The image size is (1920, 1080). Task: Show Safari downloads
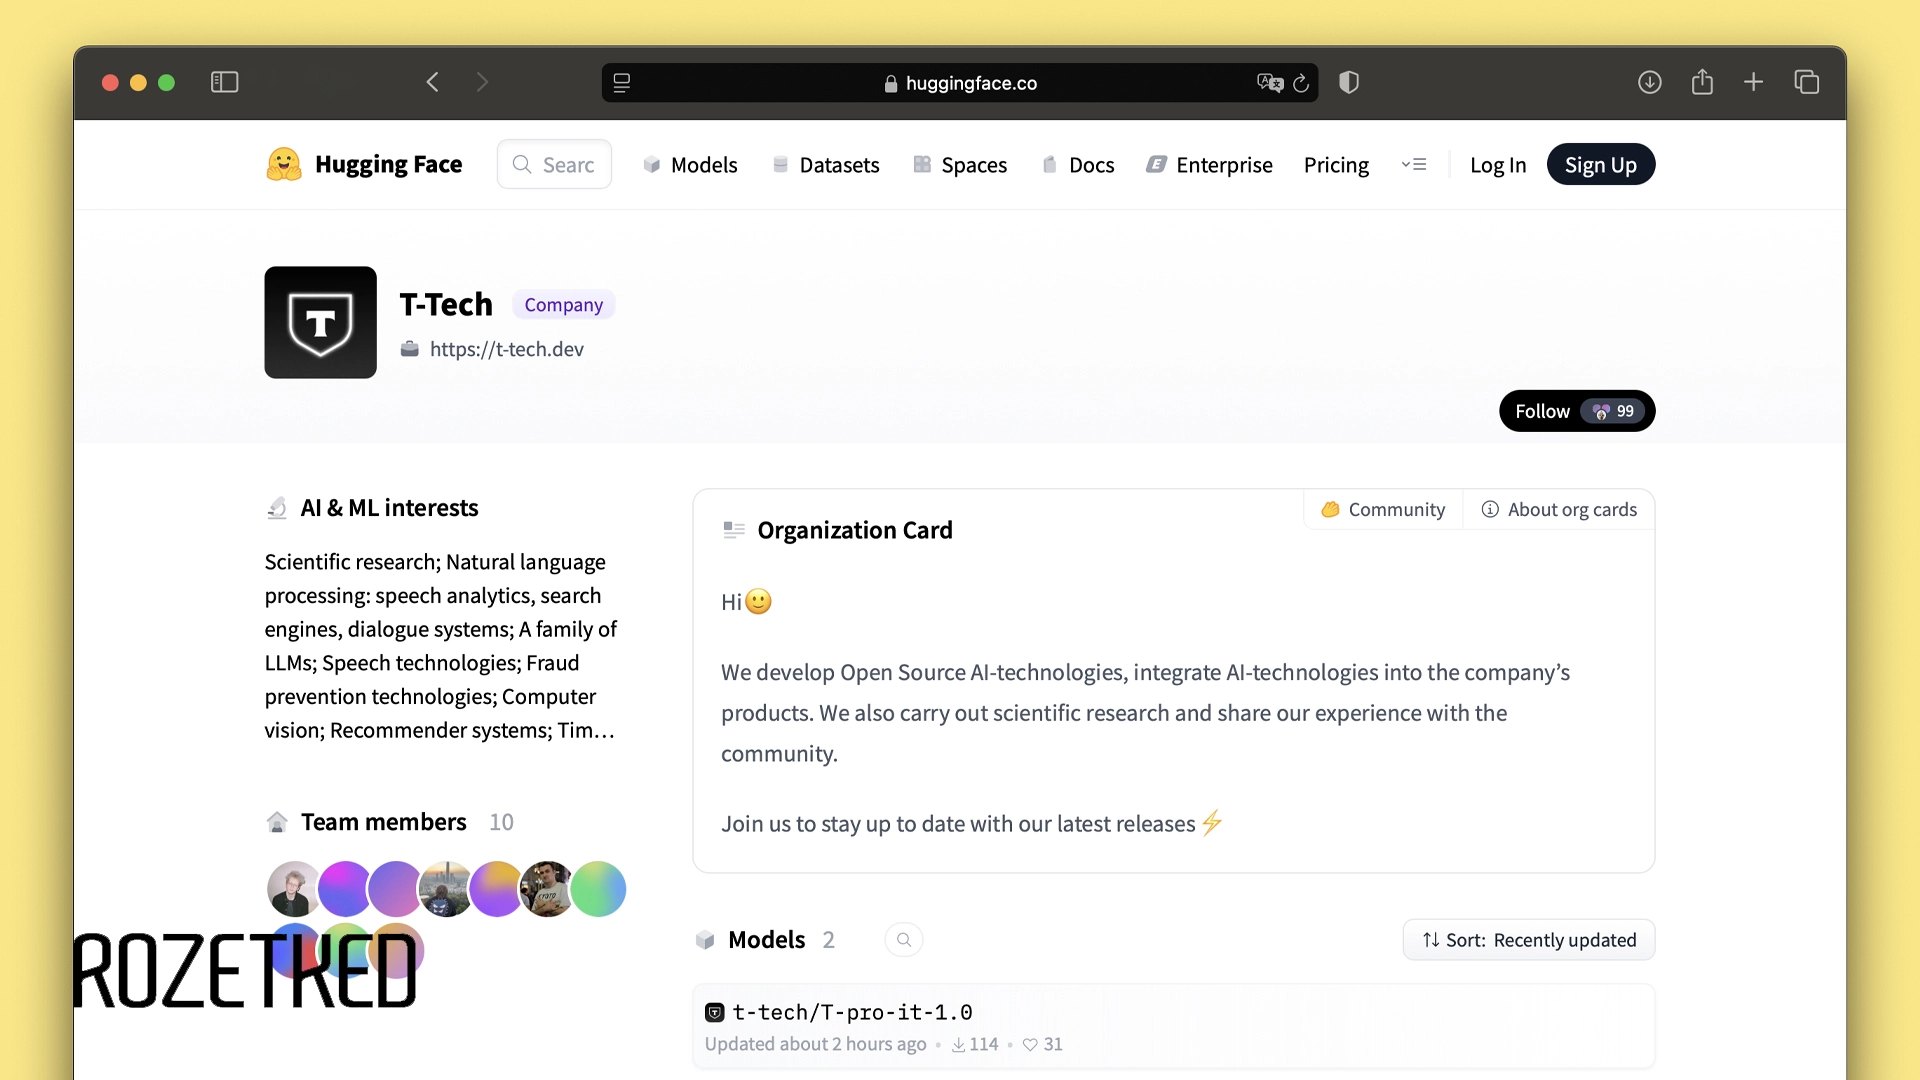click(1650, 82)
